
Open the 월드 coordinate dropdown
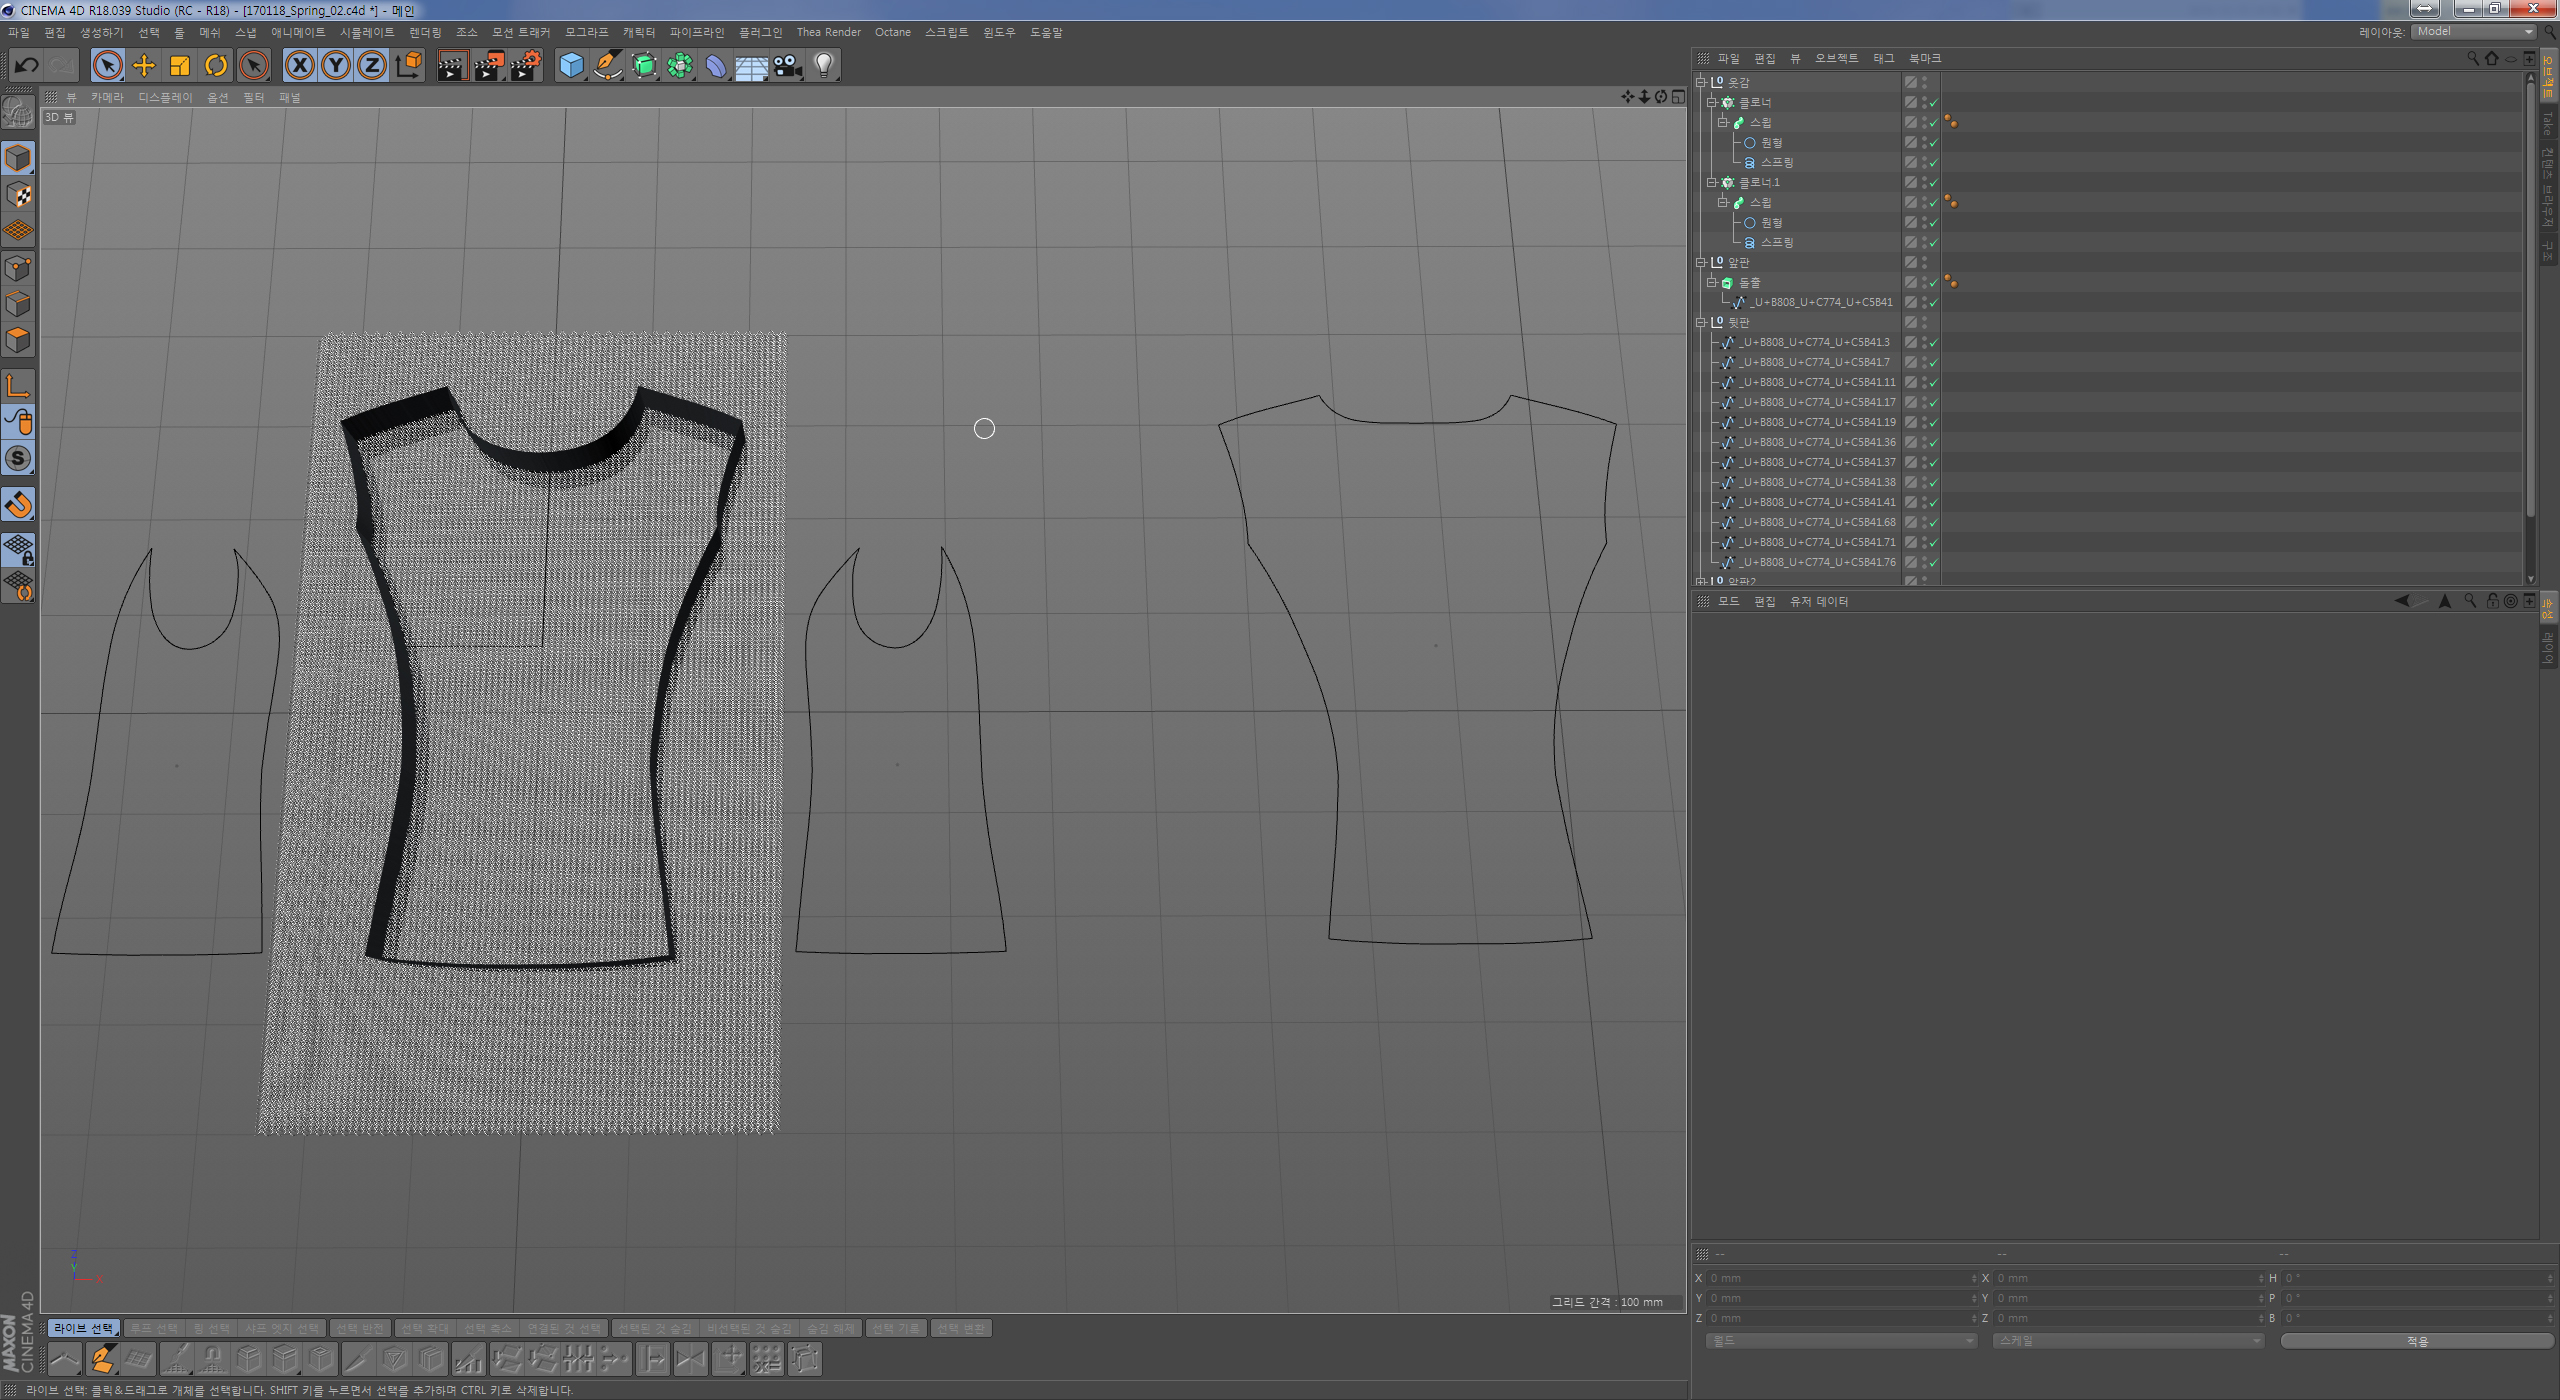pos(1841,1341)
